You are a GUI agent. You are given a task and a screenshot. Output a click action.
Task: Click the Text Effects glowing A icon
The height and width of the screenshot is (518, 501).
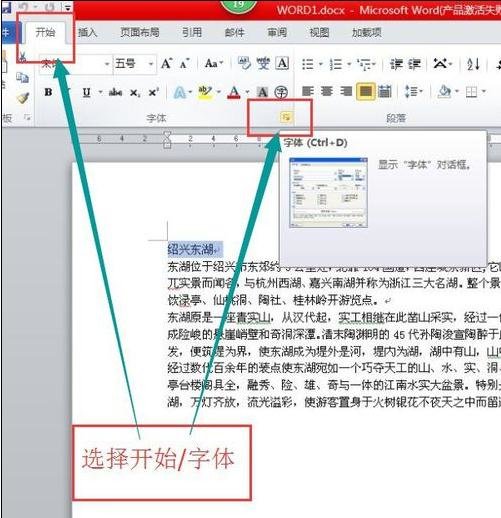(x=179, y=92)
